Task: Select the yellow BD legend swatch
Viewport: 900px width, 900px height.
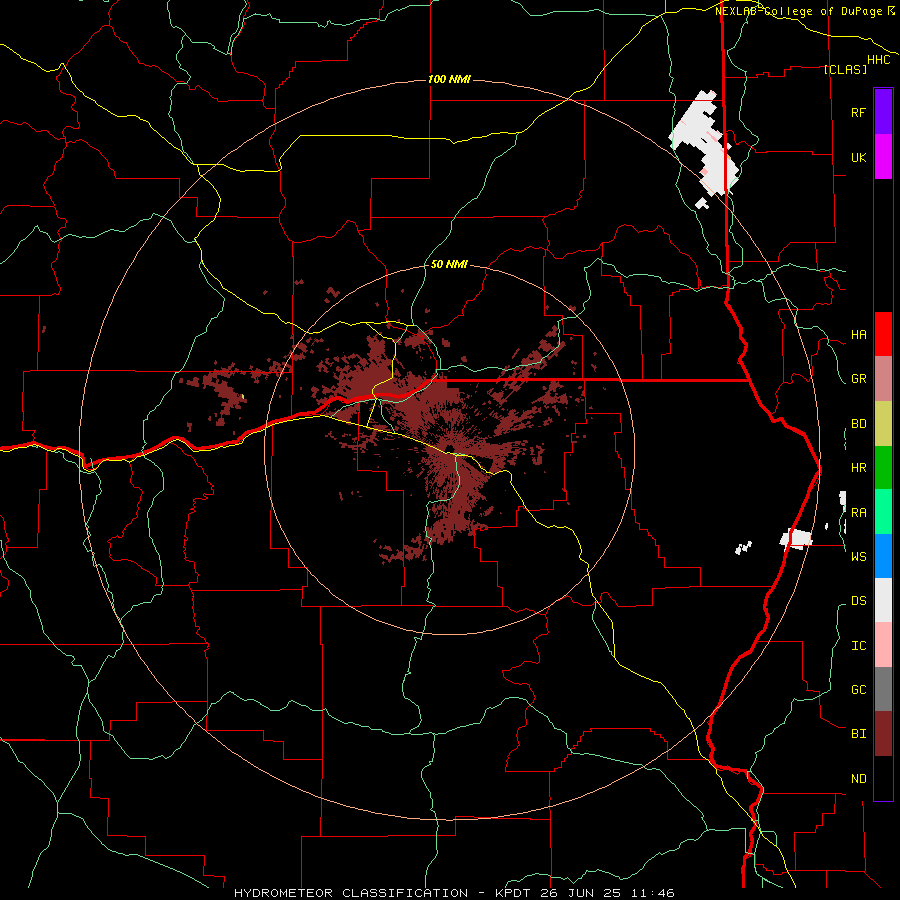Action: click(883, 424)
